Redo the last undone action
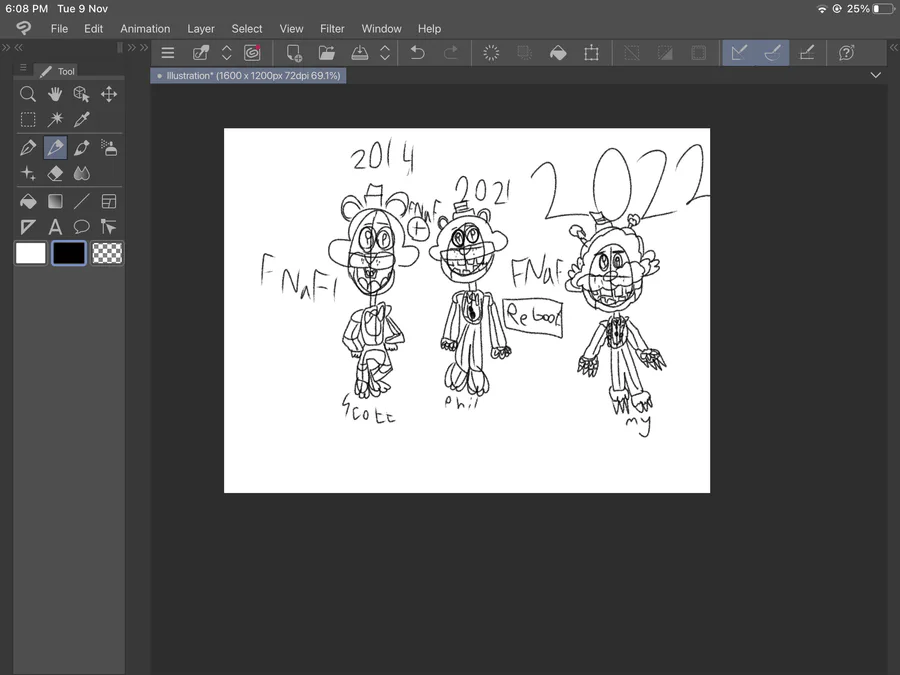This screenshot has width=900, height=675. tap(451, 53)
